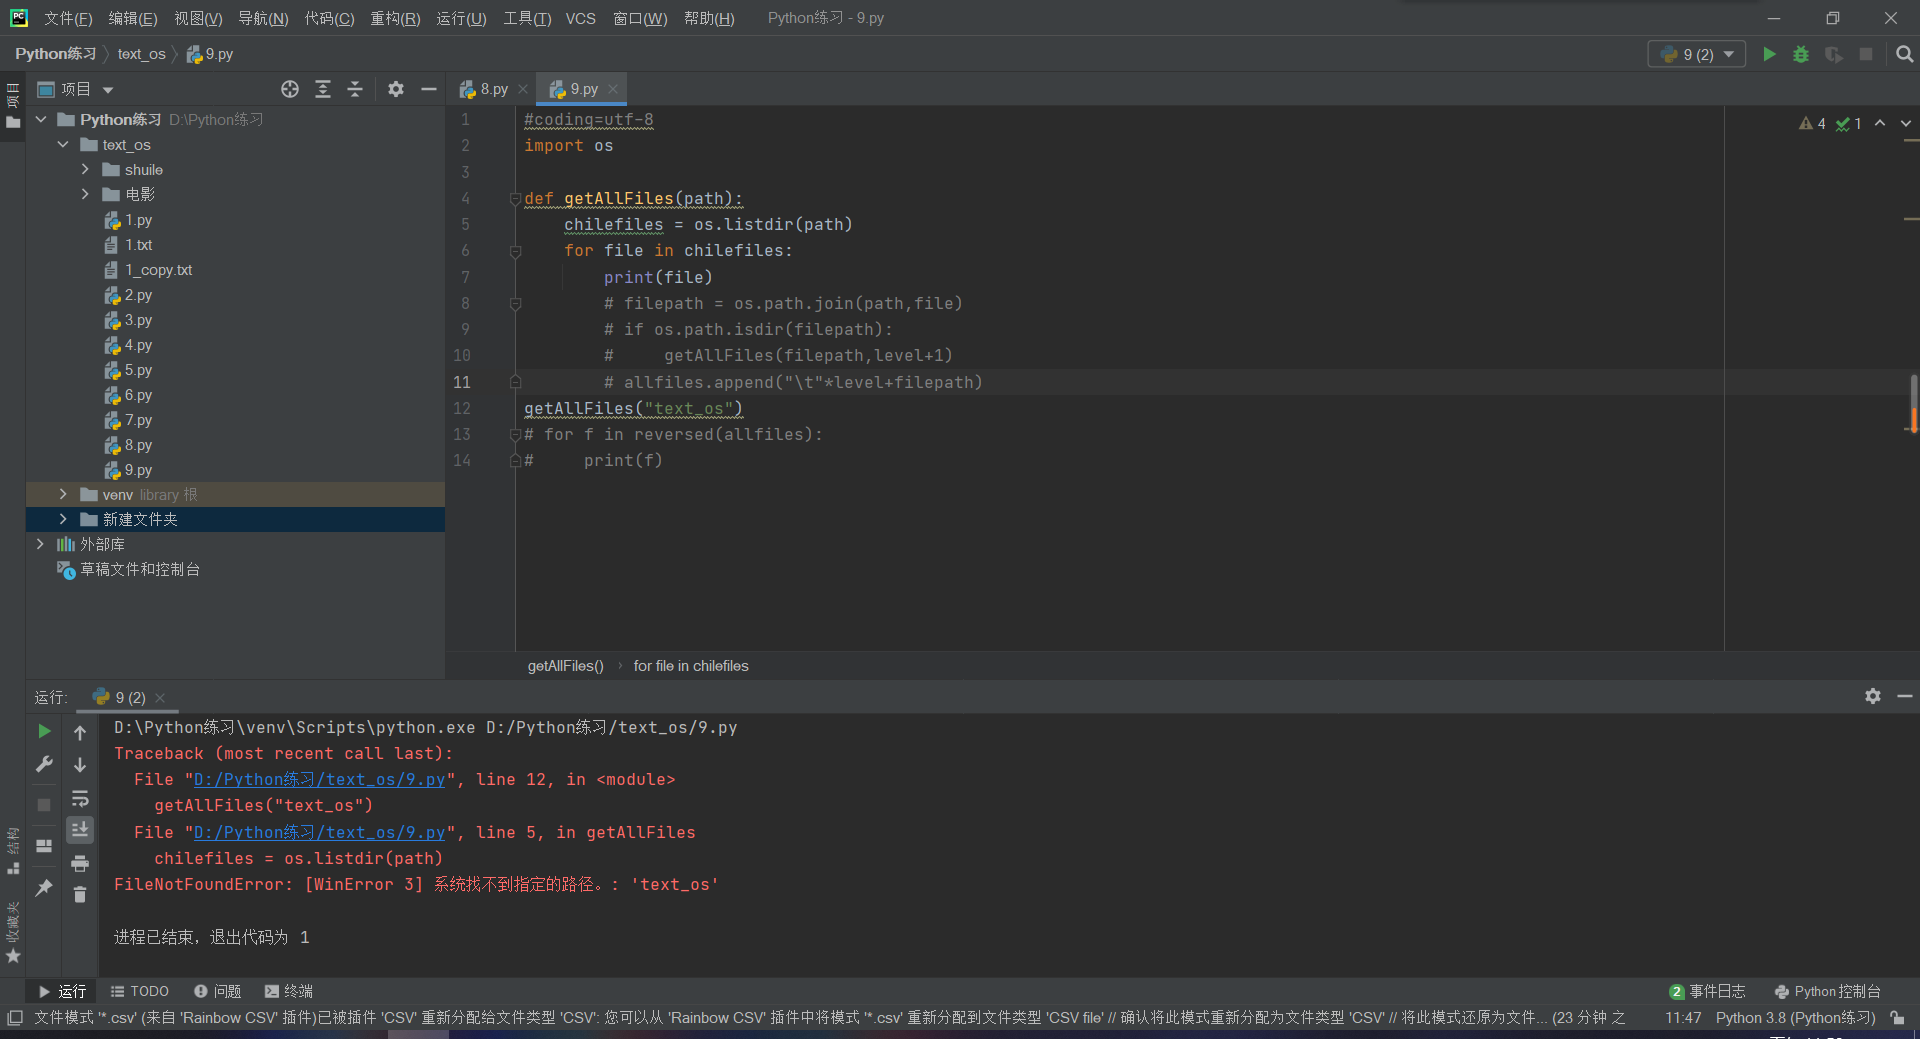Collapse all in project panel toolbar

tap(355, 89)
